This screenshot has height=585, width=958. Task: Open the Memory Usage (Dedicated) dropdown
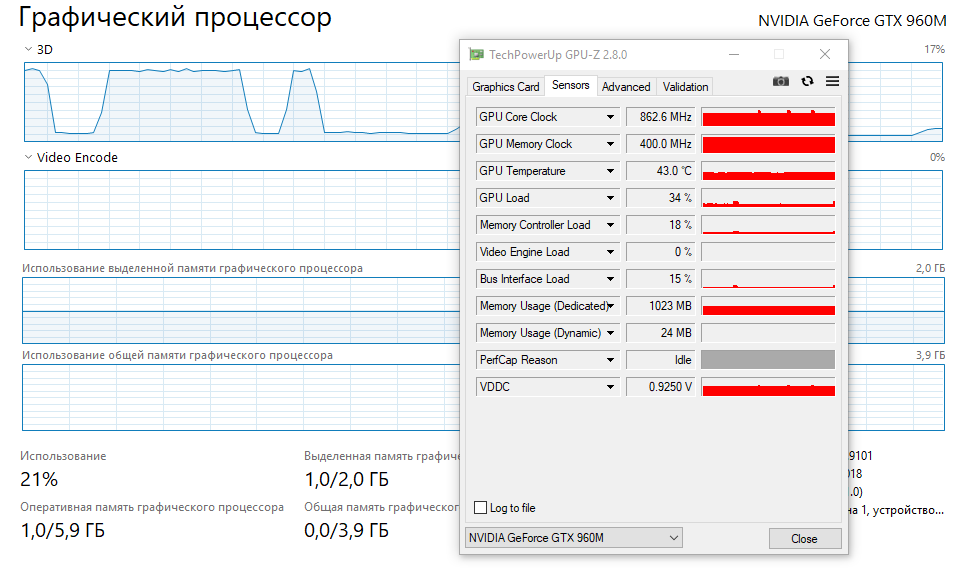pos(610,306)
